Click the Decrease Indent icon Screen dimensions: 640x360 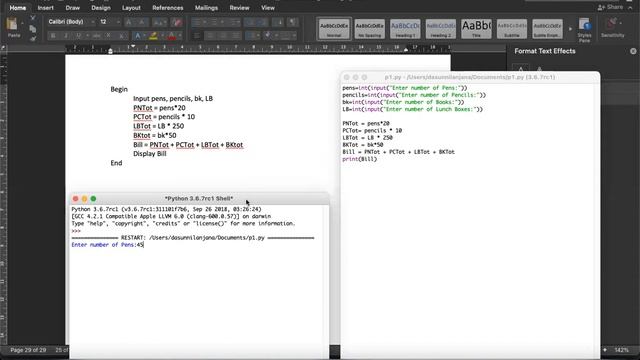[x=250, y=22]
